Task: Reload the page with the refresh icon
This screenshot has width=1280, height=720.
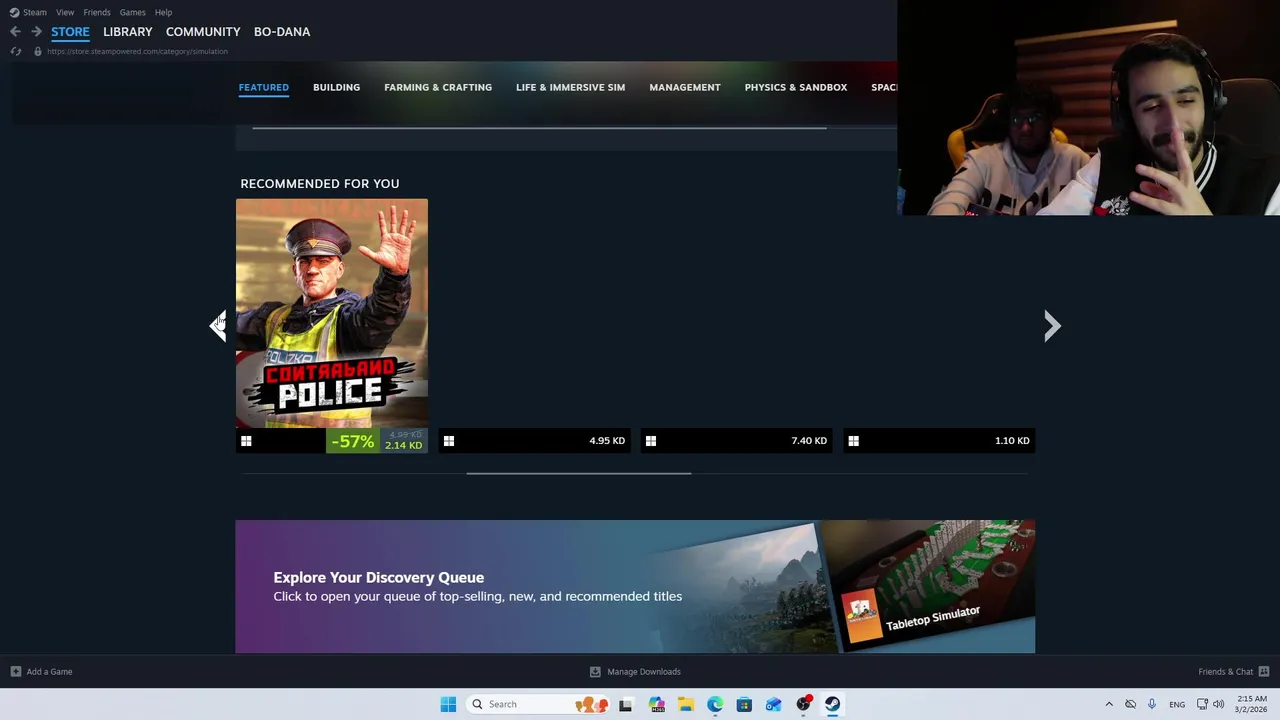Action: click(16, 51)
